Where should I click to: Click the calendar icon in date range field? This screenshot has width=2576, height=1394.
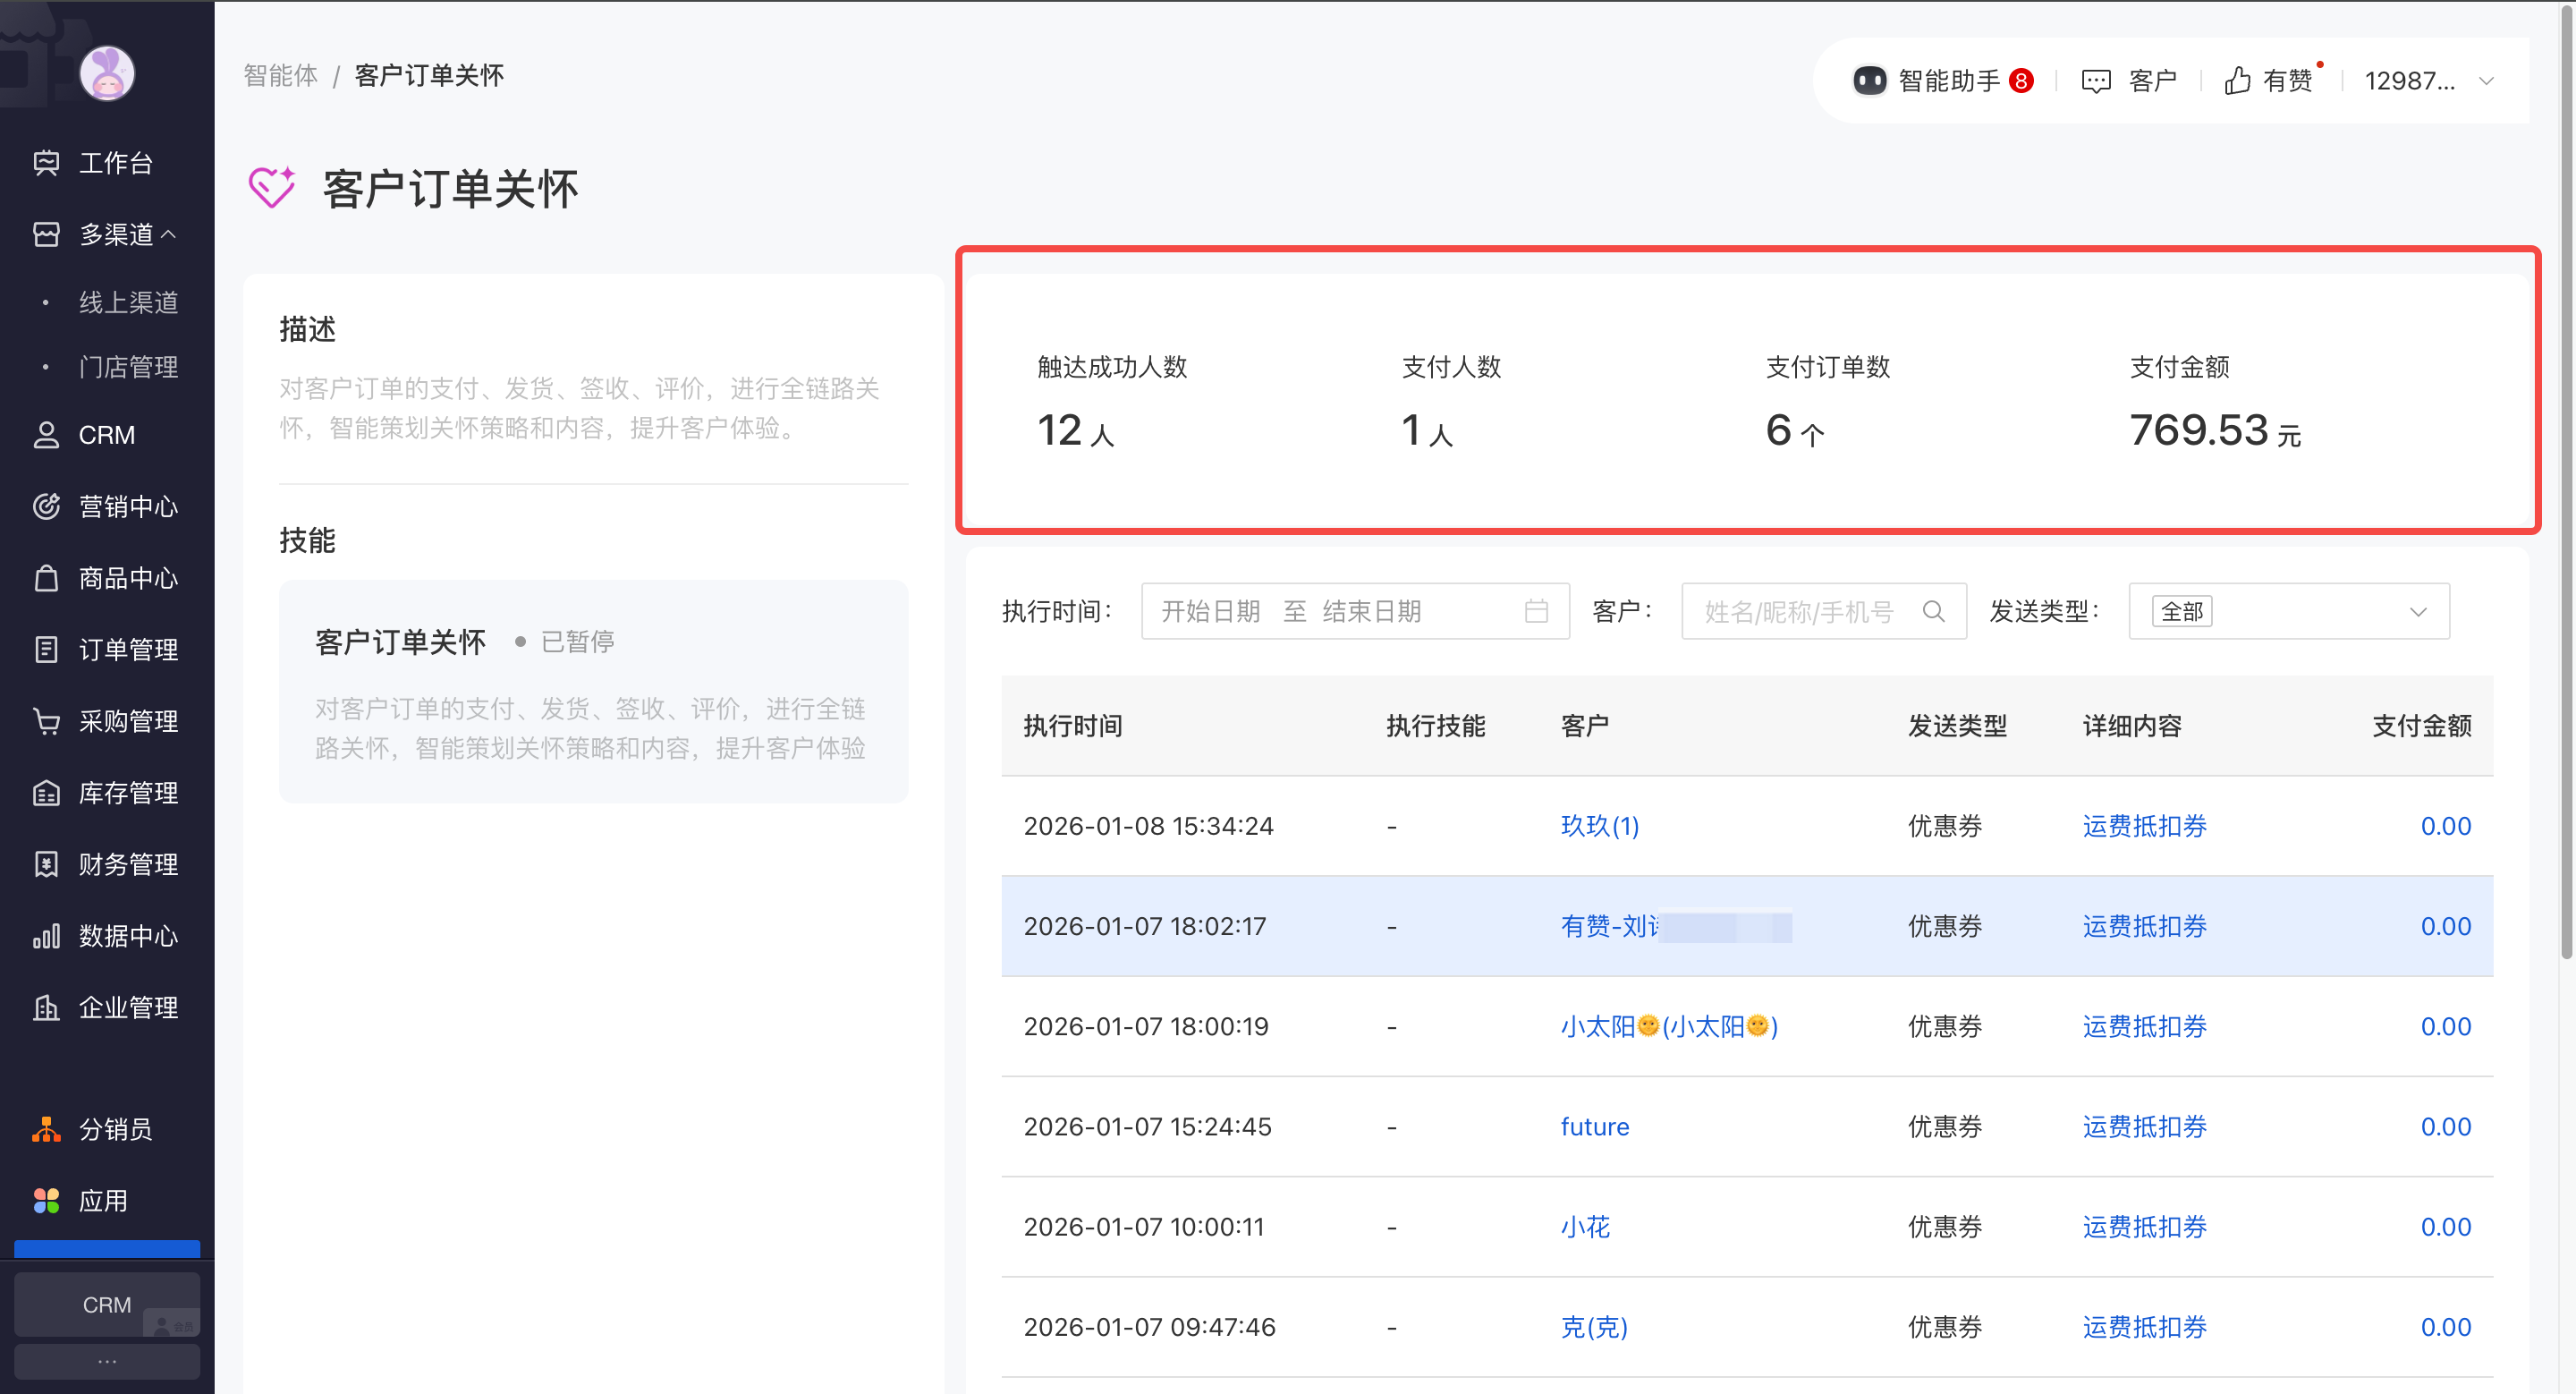(1536, 611)
